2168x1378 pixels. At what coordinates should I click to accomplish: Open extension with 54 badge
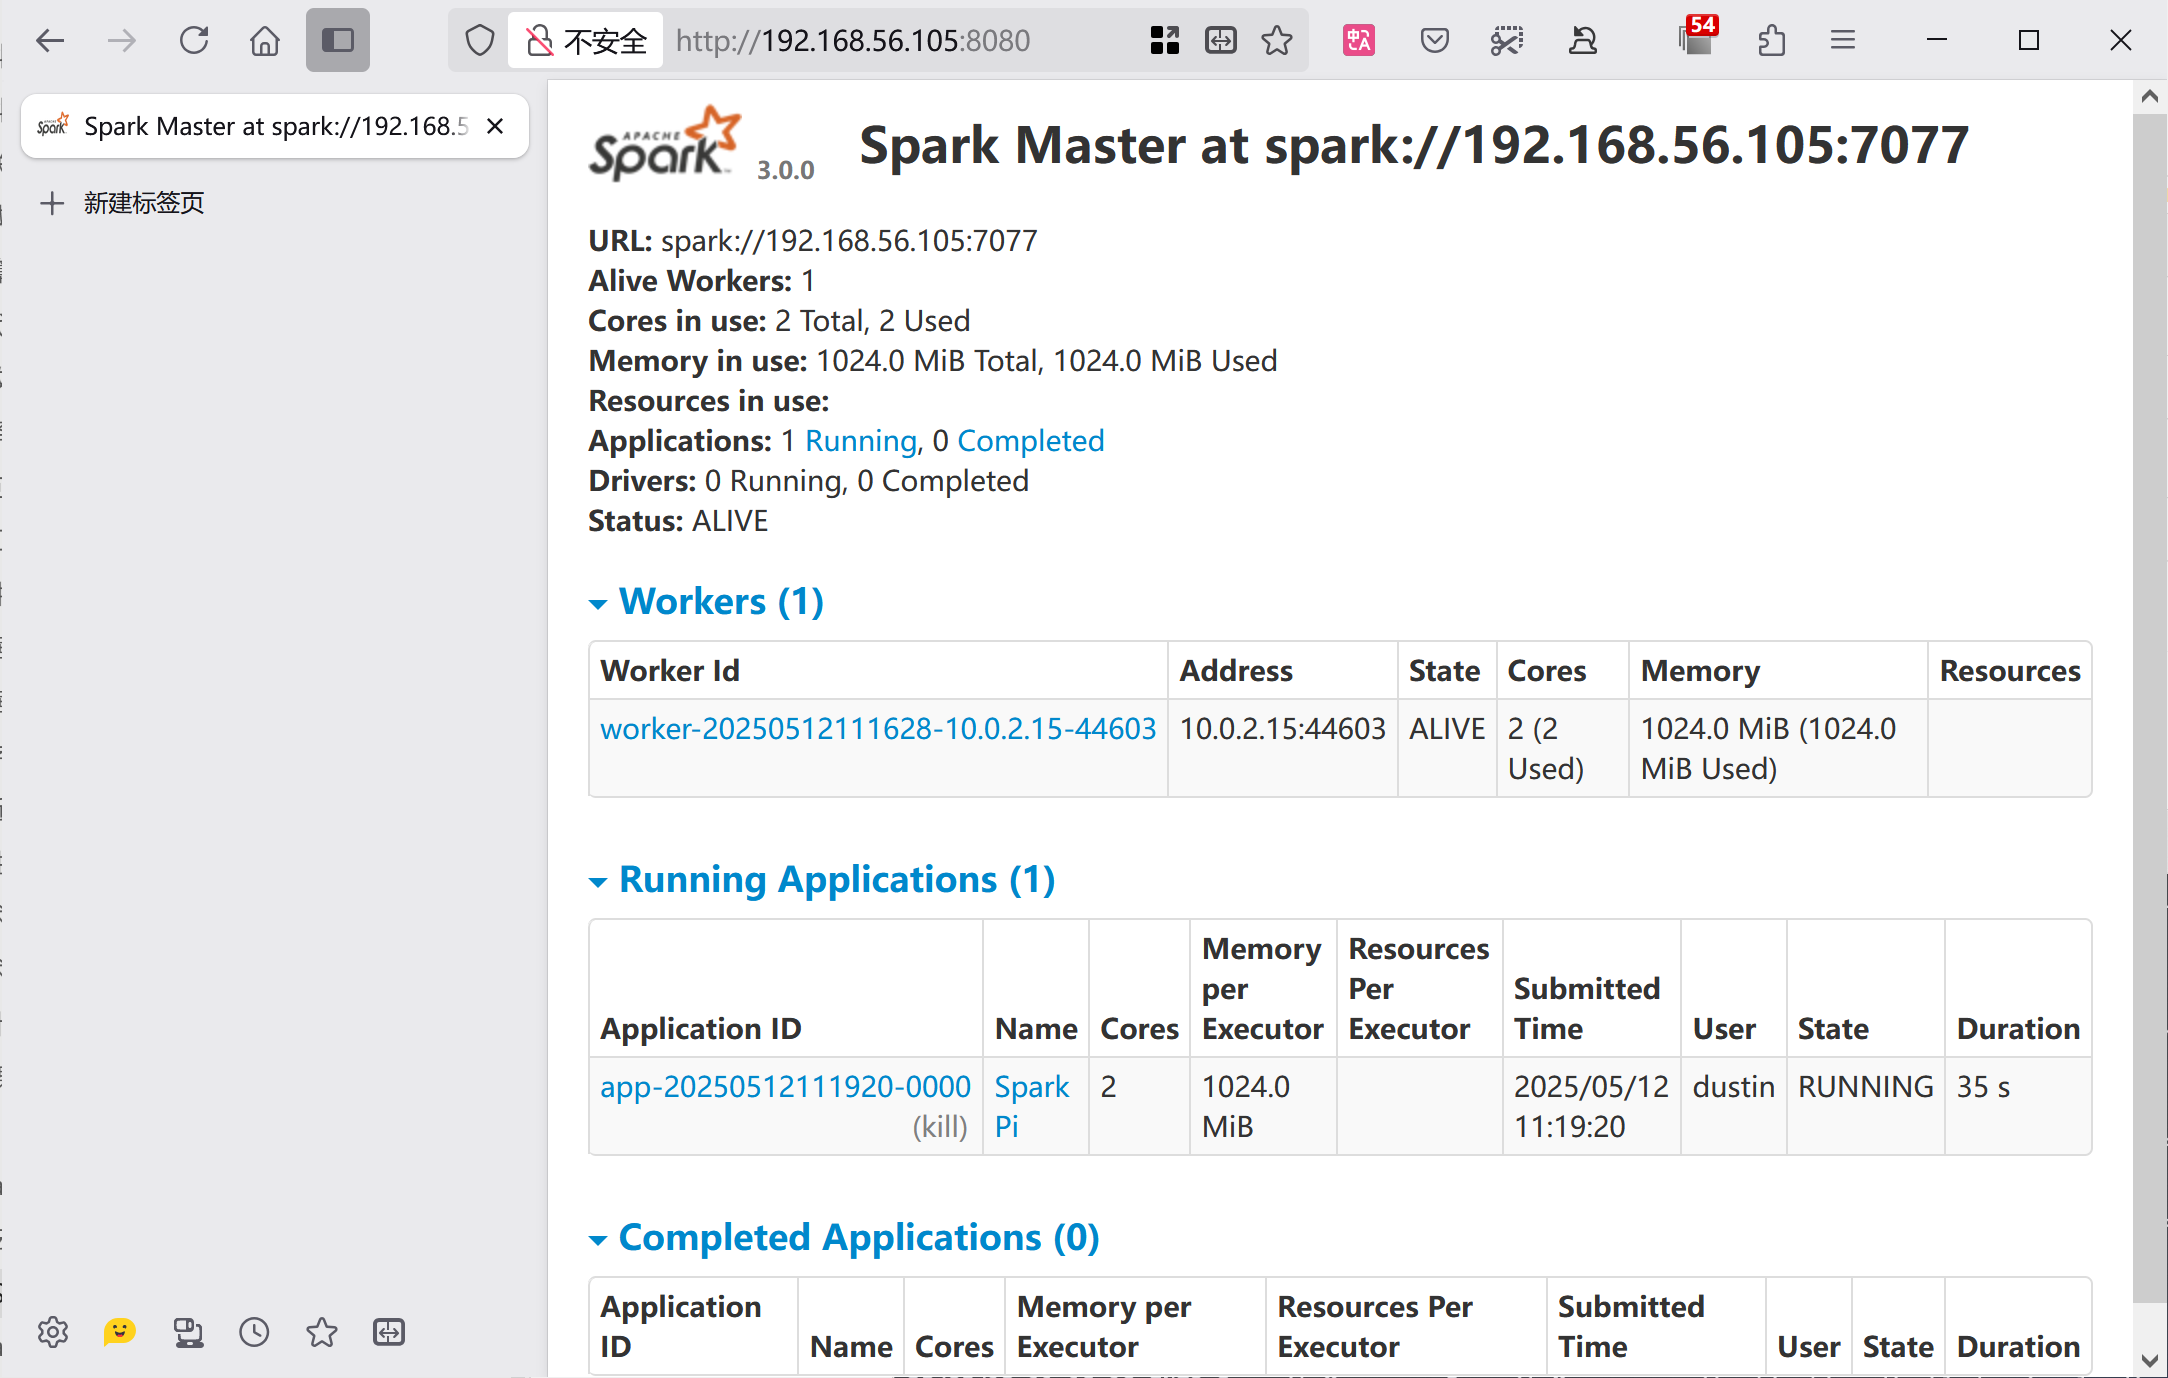coord(1698,37)
